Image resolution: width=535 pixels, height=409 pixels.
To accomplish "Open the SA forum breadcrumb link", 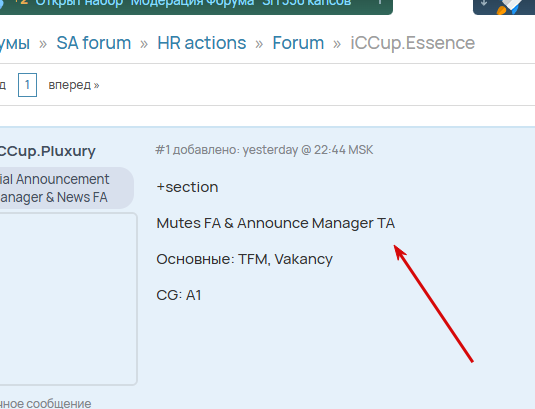I will click(93, 43).
